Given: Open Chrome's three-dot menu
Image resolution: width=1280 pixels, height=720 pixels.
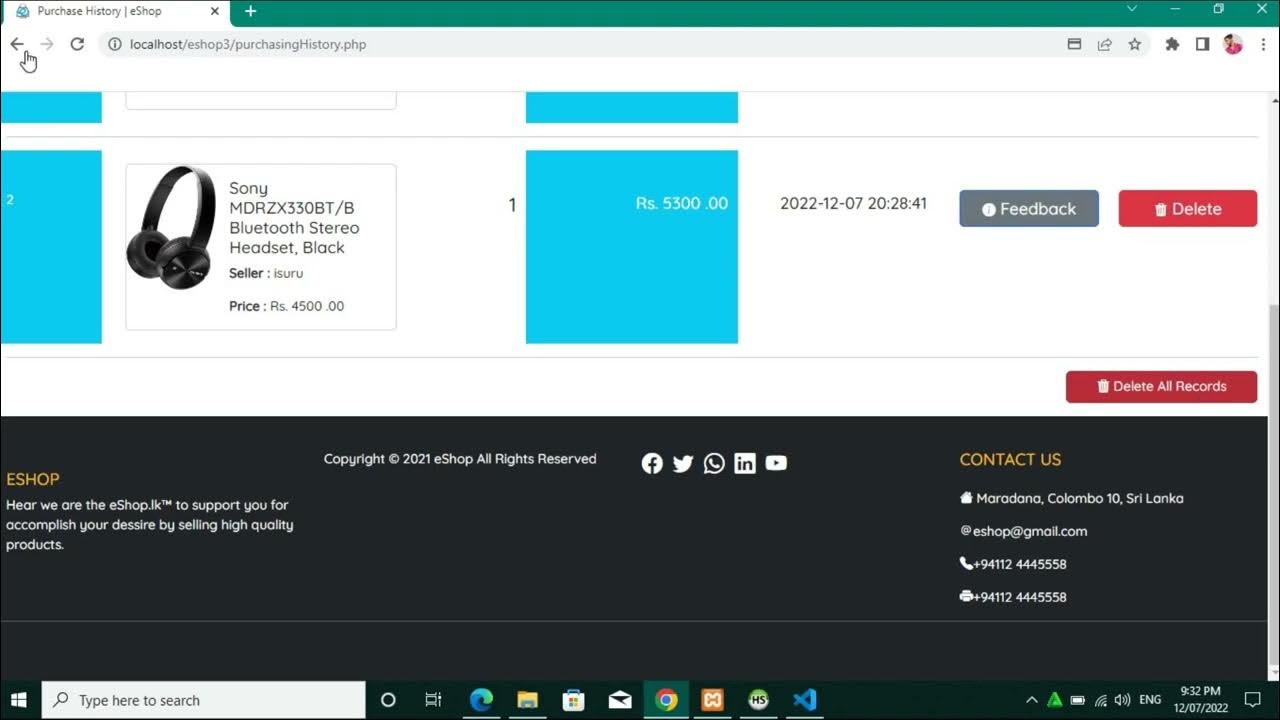Looking at the screenshot, I should pyautogui.click(x=1263, y=44).
